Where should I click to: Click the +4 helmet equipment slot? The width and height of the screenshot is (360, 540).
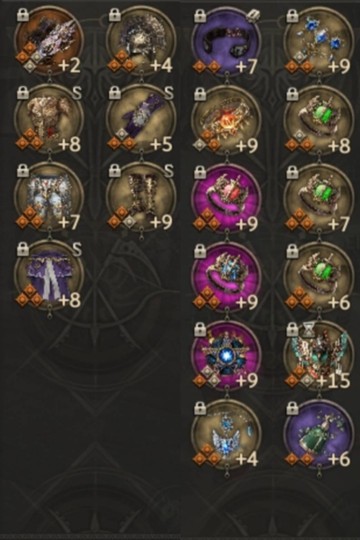[x=141, y=41]
